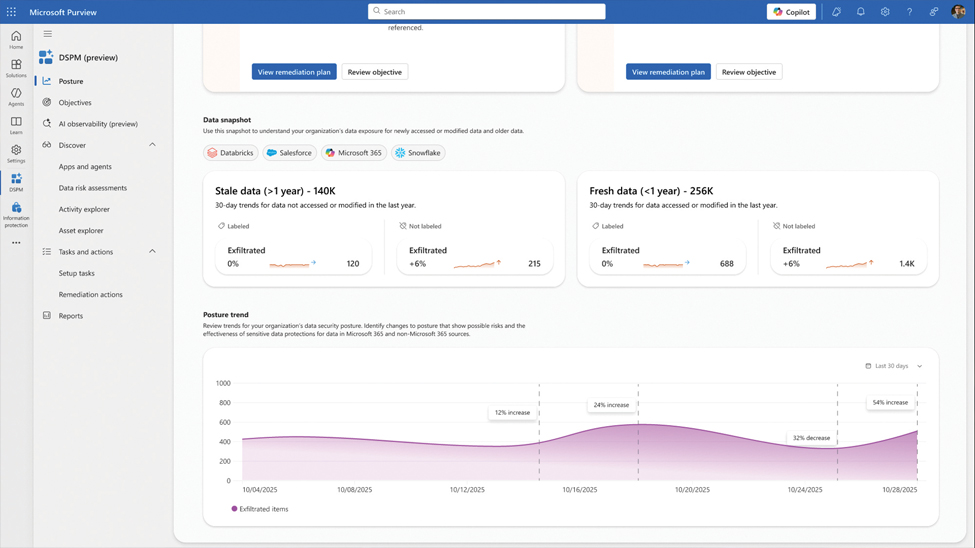Toggle the Databricks filter chip
Screen dimensions: 975x548
click(231, 152)
